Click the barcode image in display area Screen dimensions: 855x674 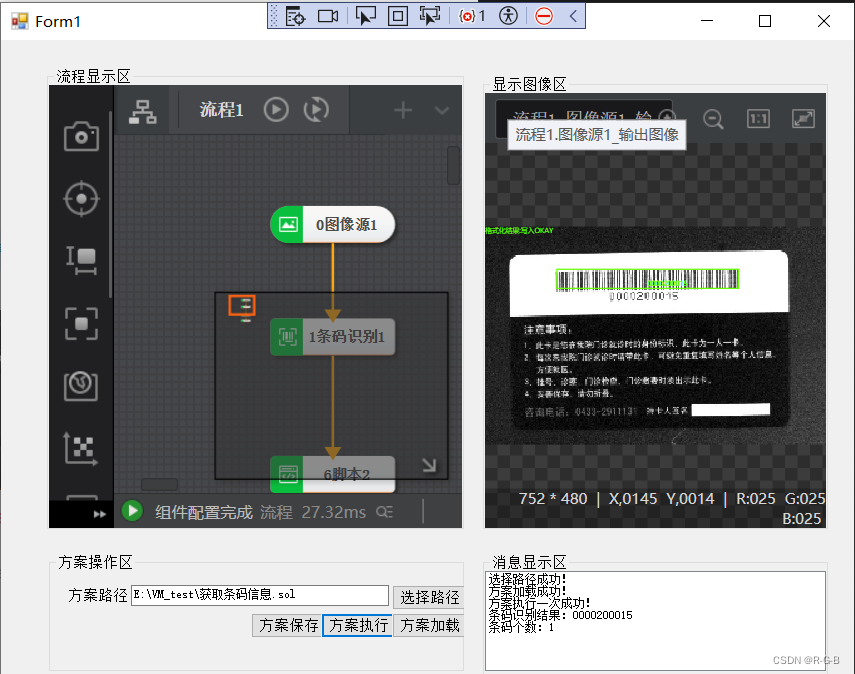click(647, 280)
